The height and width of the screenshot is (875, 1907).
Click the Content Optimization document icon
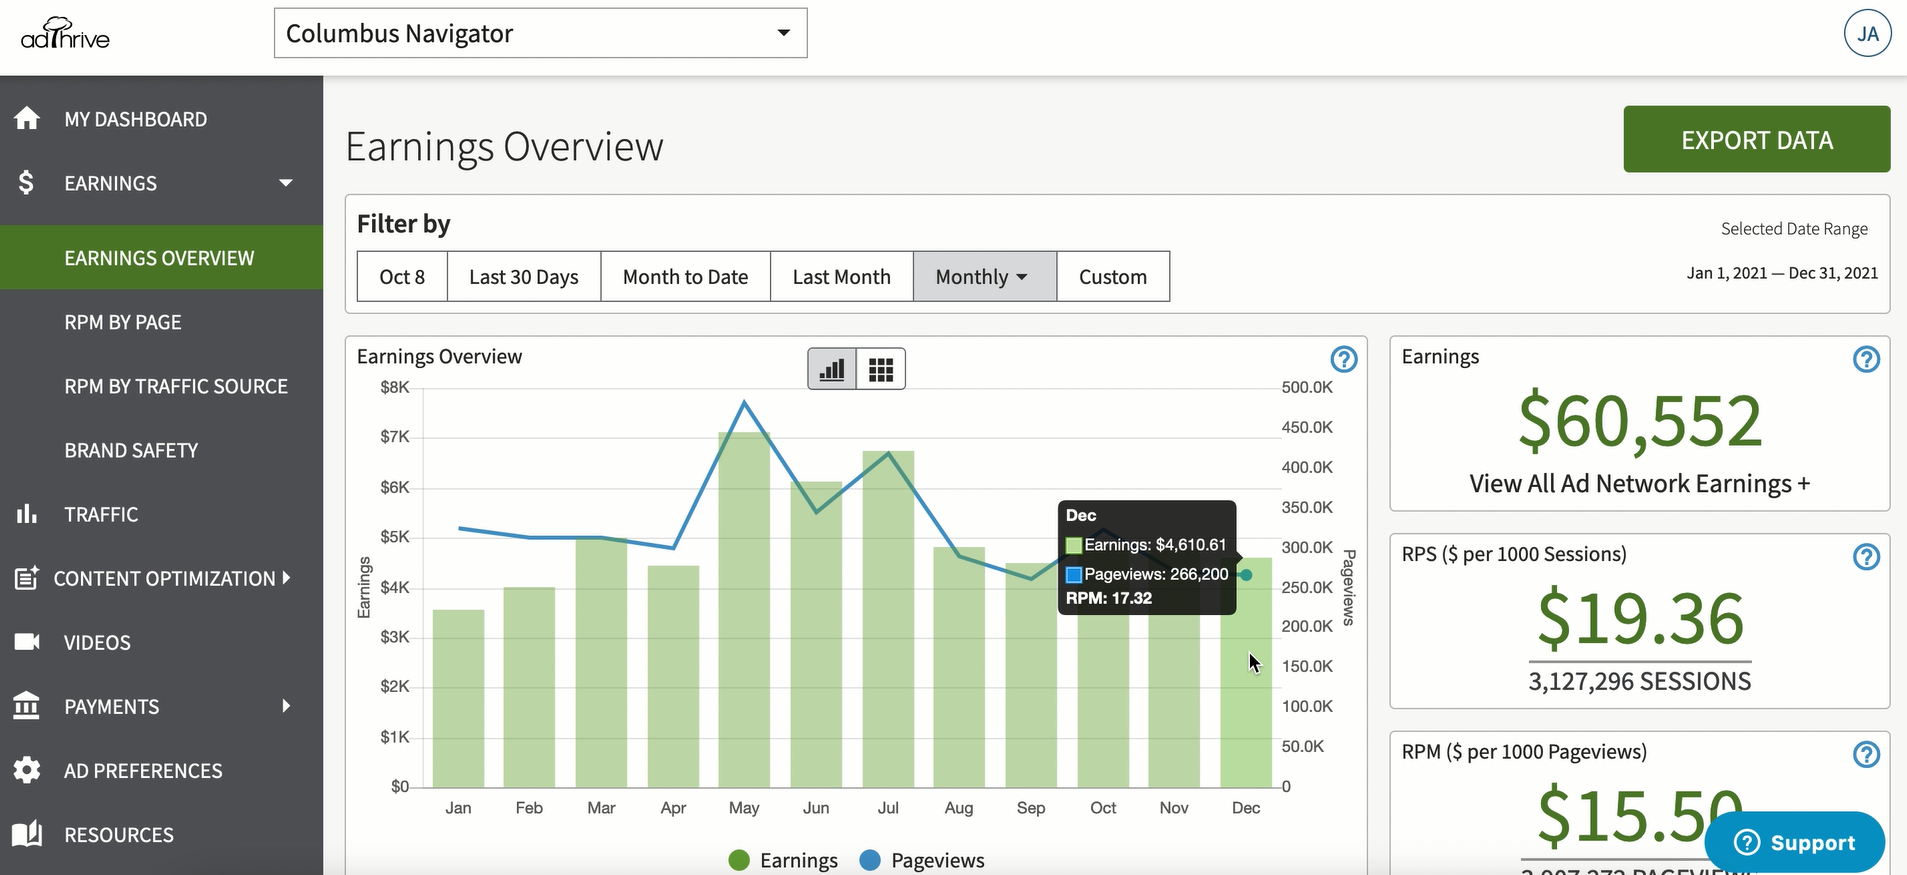(27, 578)
